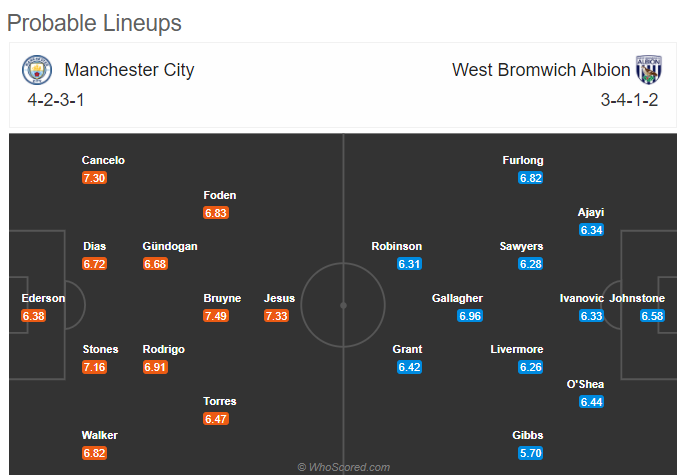Click the O'Shea 6.44 rating badge
The height and width of the screenshot is (475, 681).
(x=592, y=402)
